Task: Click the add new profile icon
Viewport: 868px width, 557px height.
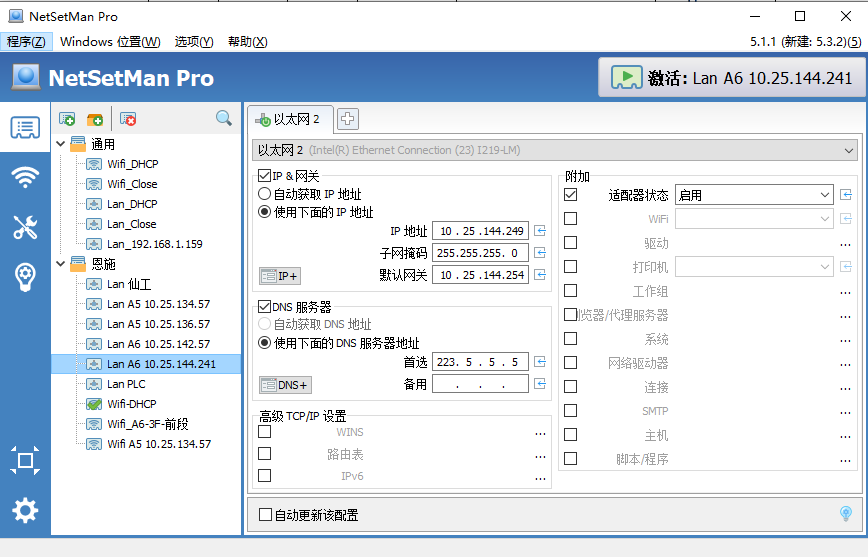Action: click(67, 119)
